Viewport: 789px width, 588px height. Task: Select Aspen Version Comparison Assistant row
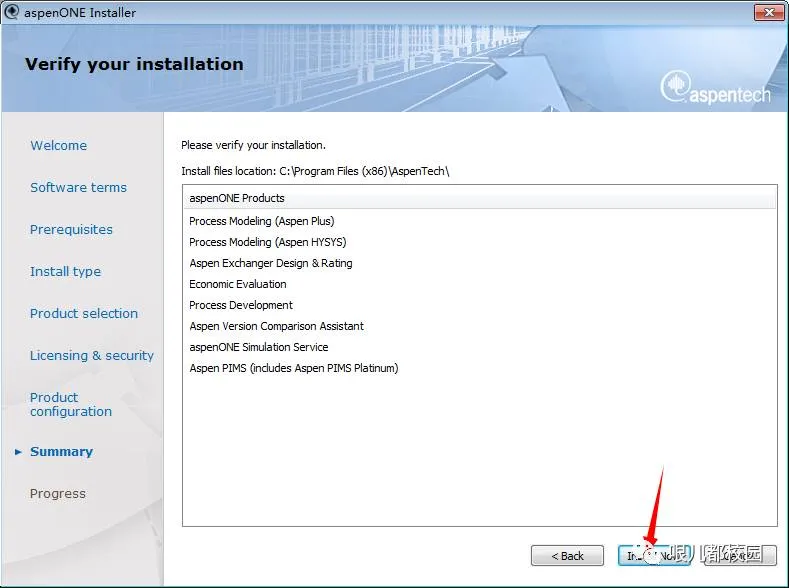[480, 326]
